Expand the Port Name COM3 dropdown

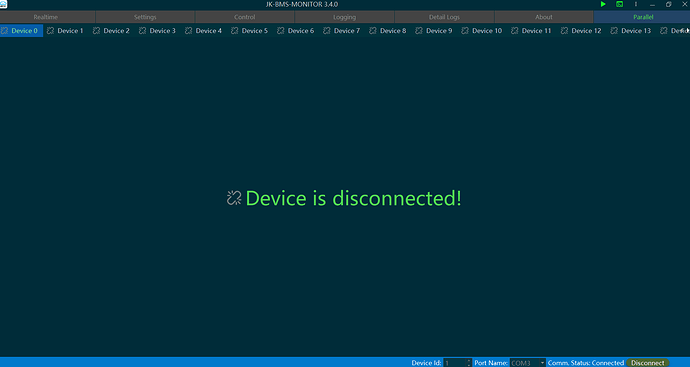pos(542,363)
